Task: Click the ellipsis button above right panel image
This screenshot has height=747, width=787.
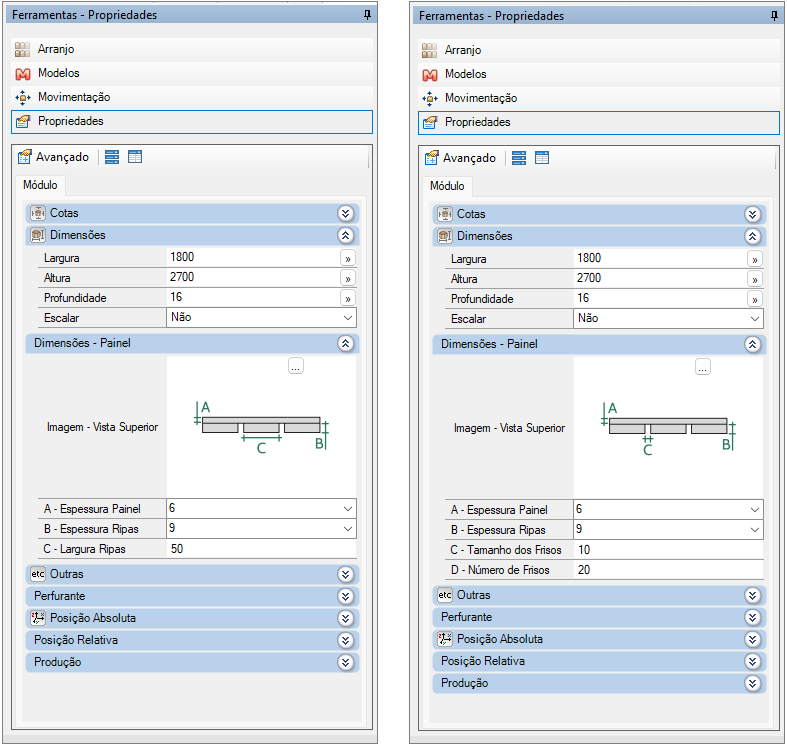Action: 702,368
